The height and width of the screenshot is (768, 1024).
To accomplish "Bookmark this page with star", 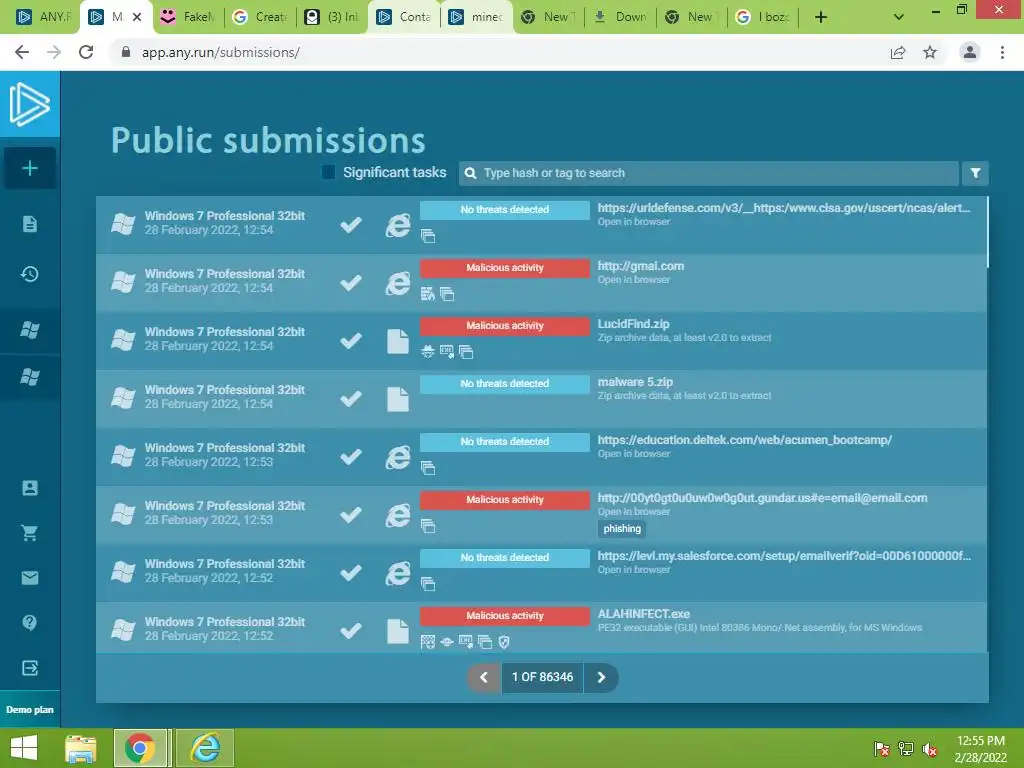I will 930,52.
